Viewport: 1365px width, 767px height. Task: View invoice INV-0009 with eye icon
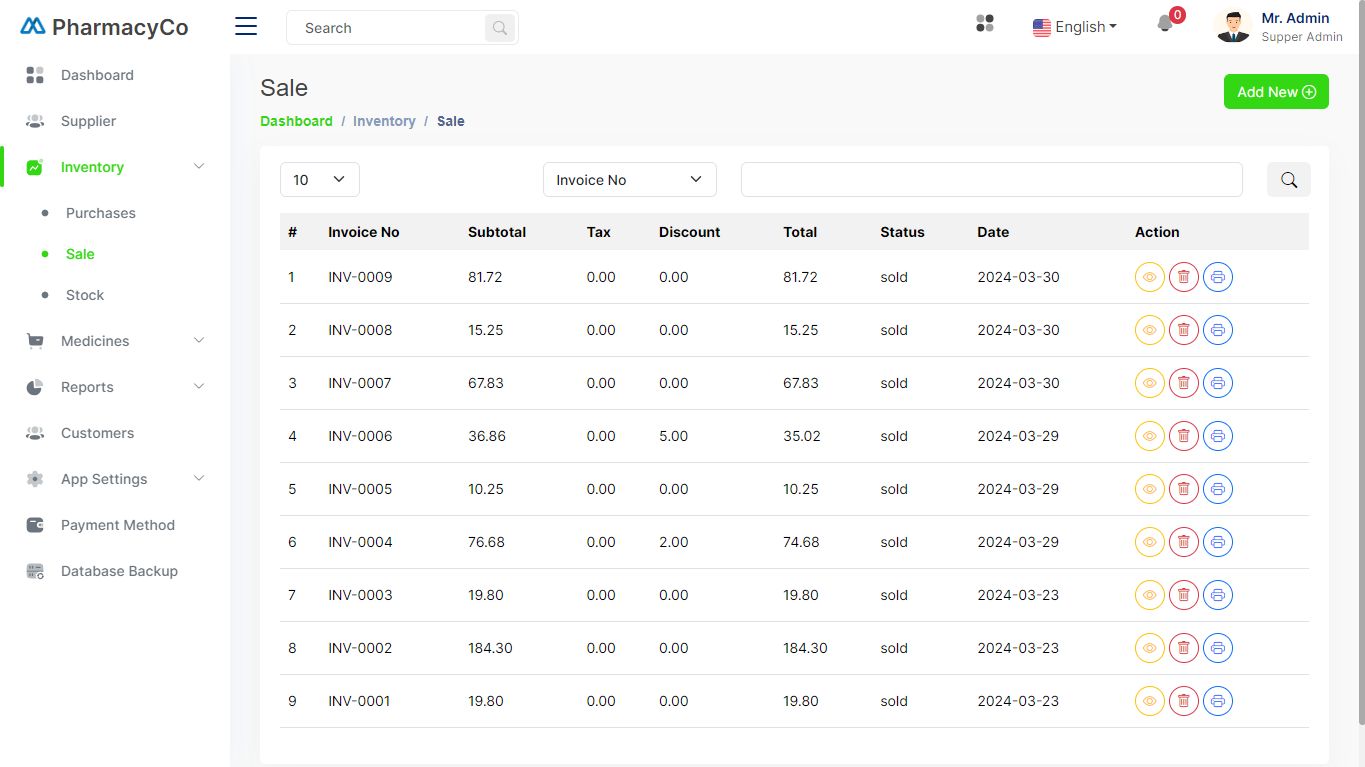[1149, 277]
